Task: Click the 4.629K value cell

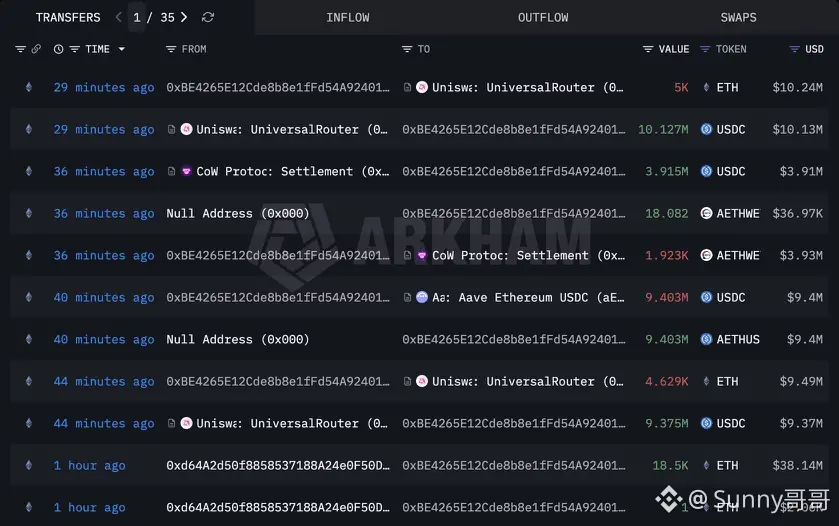Action: coord(667,382)
